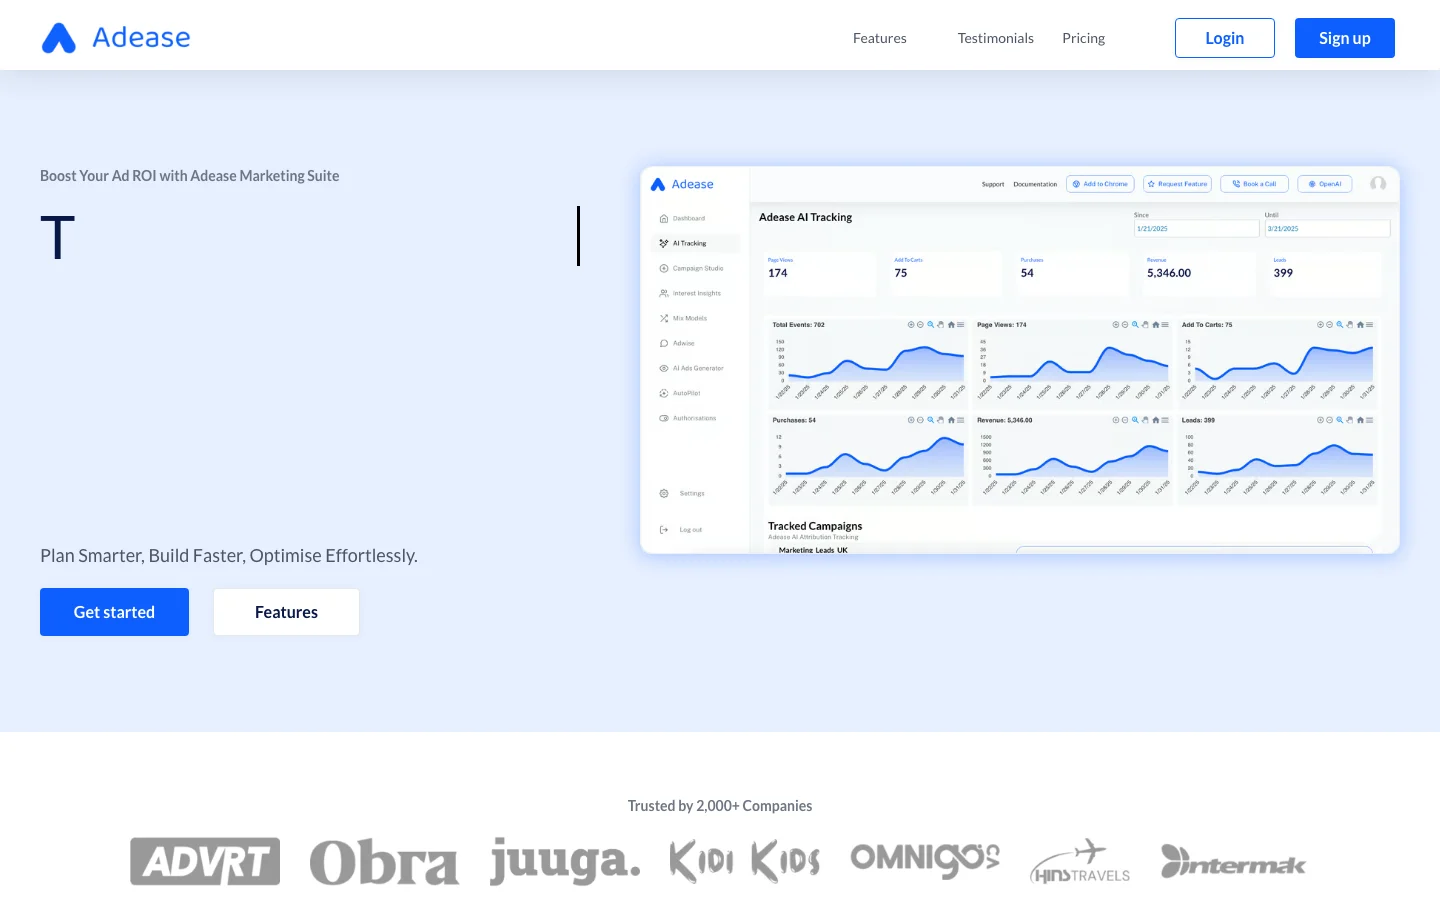Click the user avatar in dashboard preview

tap(1378, 183)
